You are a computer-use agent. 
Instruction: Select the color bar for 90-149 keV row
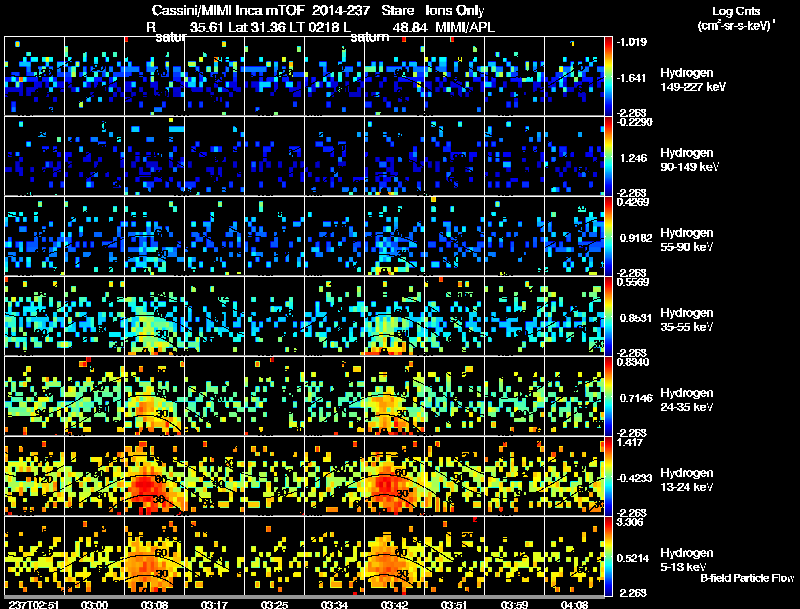tap(608, 156)
